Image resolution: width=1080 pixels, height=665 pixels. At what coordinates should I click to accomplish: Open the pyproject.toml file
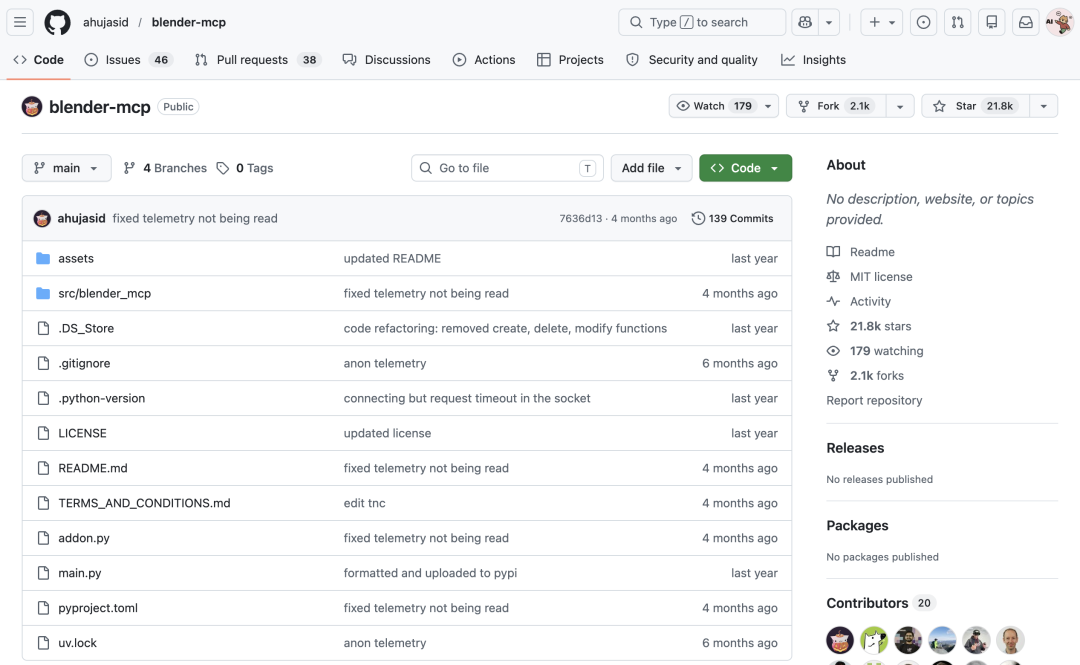(98, 608)
